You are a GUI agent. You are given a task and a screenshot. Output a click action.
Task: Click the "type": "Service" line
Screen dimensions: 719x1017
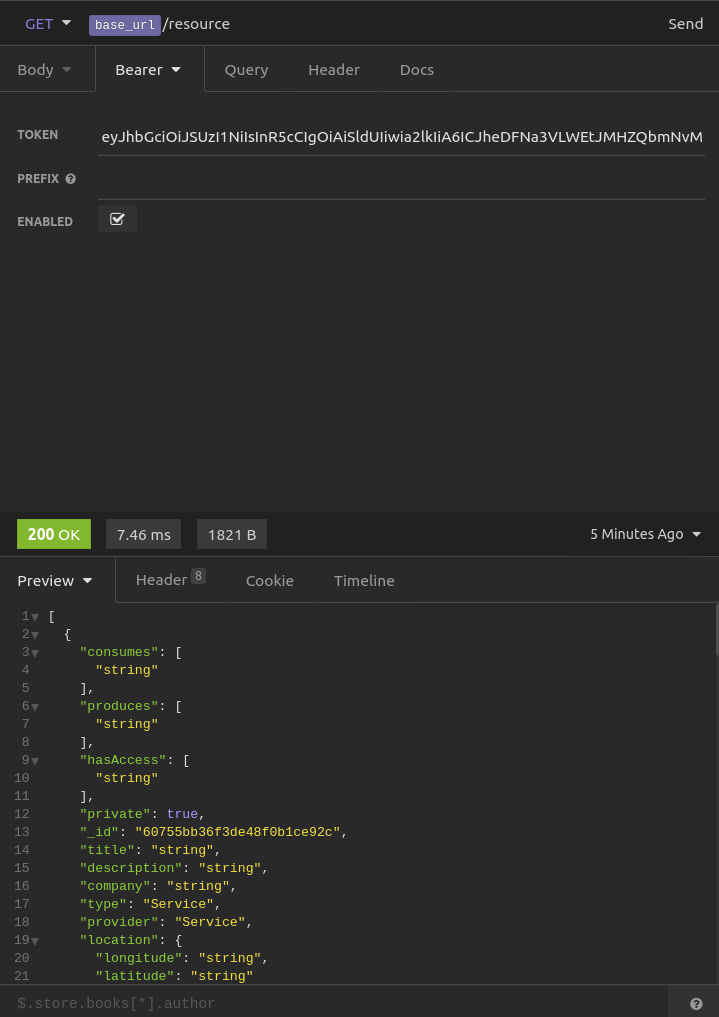click(x=150, y=903)
